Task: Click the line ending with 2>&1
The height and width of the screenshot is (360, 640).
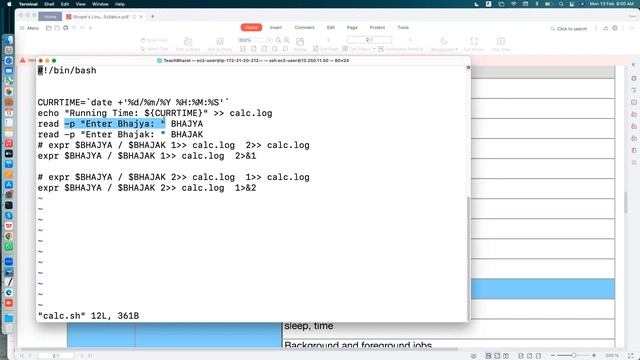Action: click(147, 156)
